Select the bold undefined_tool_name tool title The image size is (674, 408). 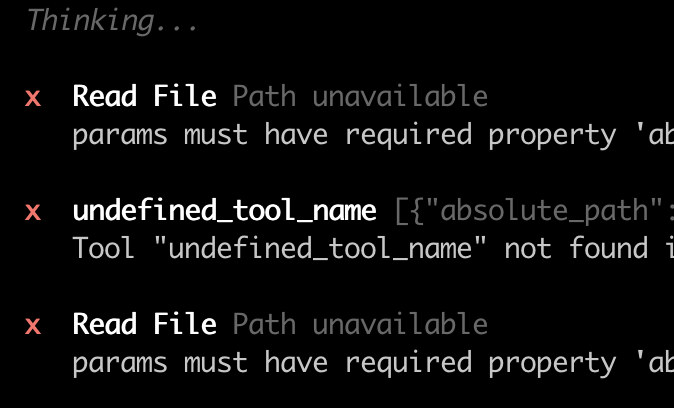(225, 210)
